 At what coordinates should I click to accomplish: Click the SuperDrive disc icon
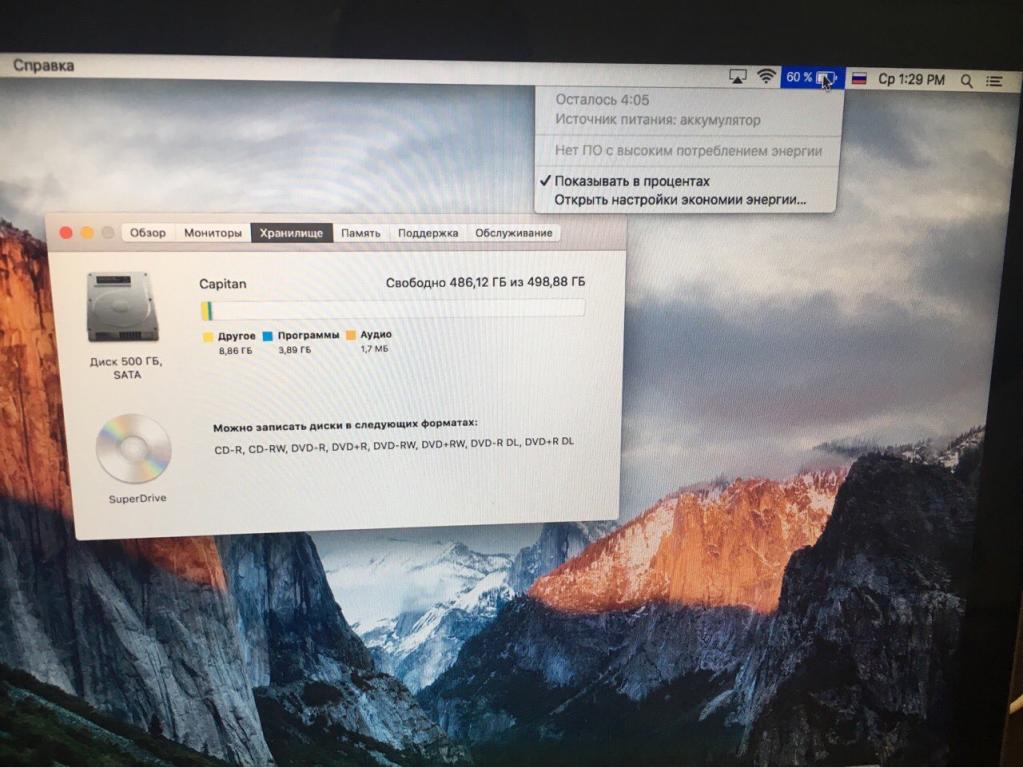(134, 448)
